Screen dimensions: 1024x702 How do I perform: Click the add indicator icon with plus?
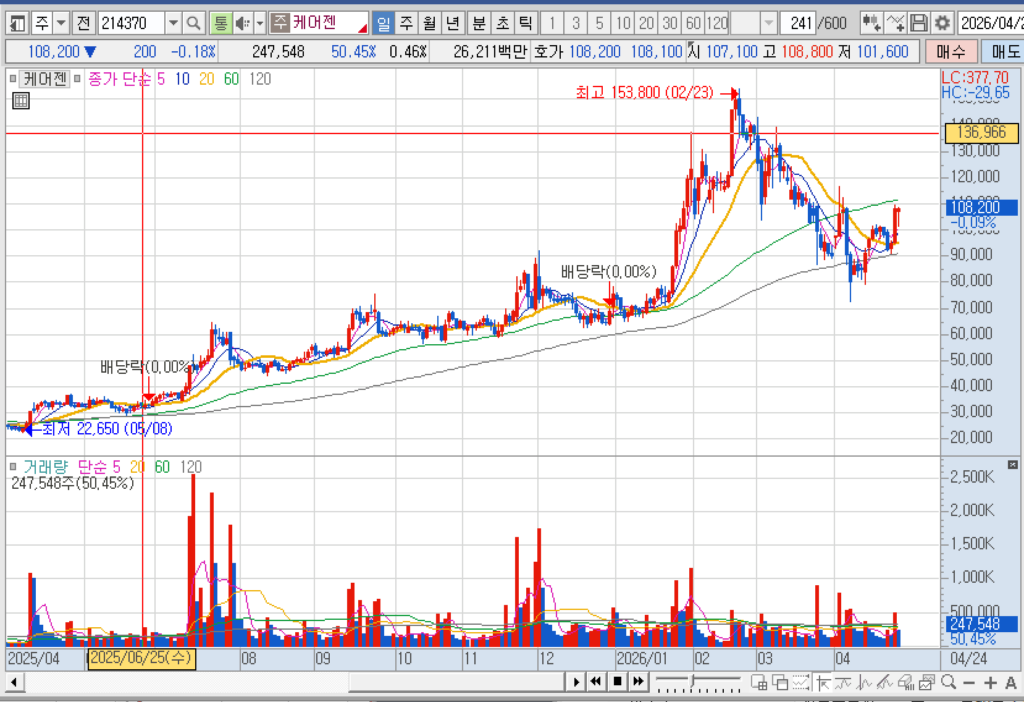(897, 24)
